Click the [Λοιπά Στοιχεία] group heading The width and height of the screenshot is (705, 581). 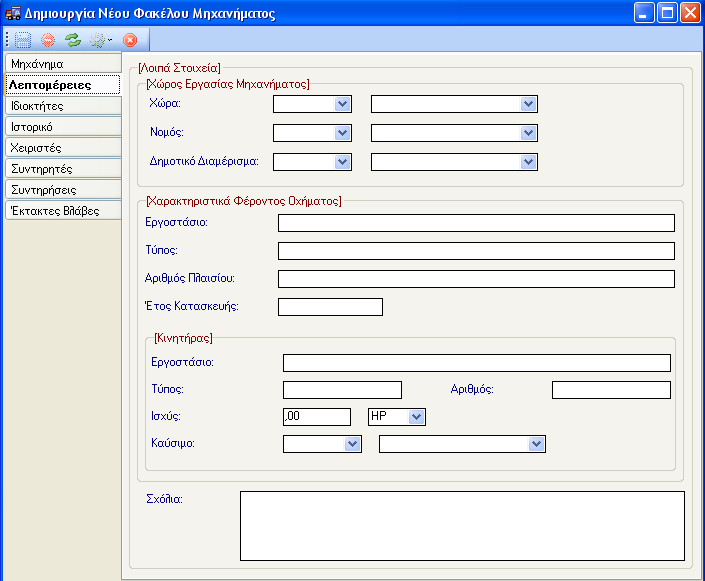click(x=179, y=68)
